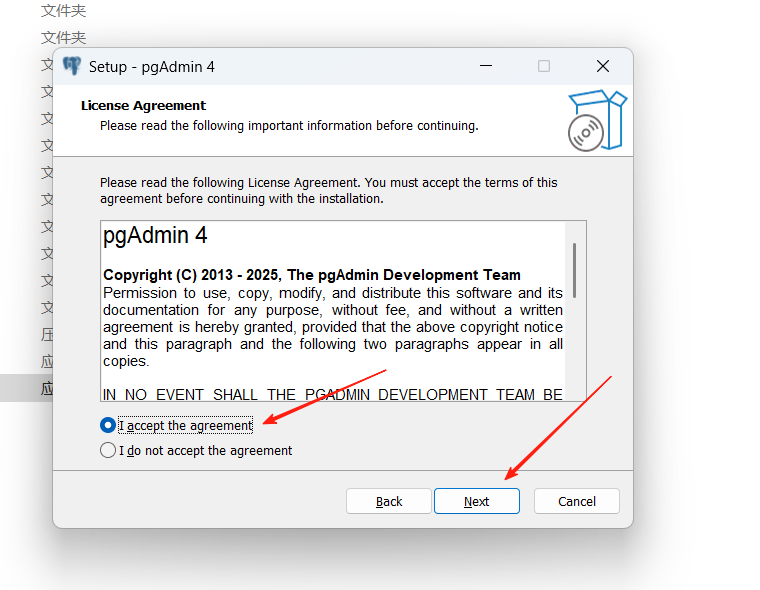The height and width of the screenshot is (590, 760).
Task: Click first 文件夹 row in background file list
Action: pyautogui.click(x=63, y=11)
